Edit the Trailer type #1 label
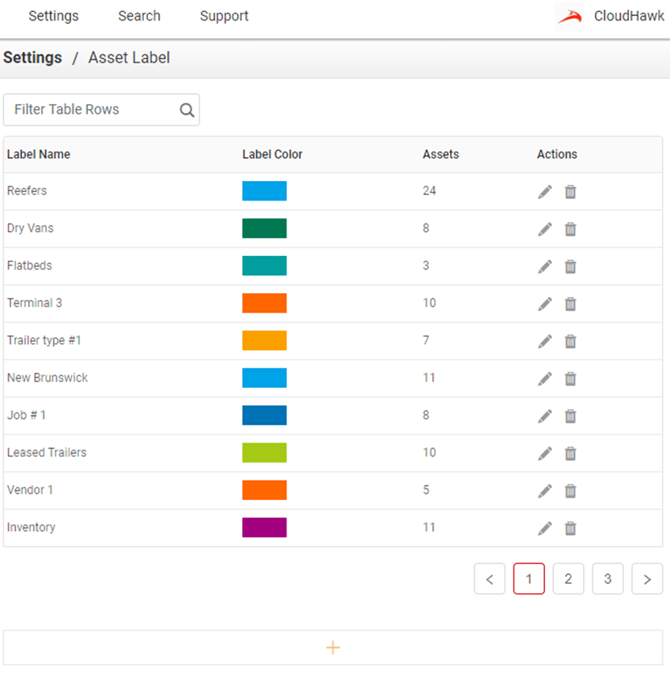 545,341
